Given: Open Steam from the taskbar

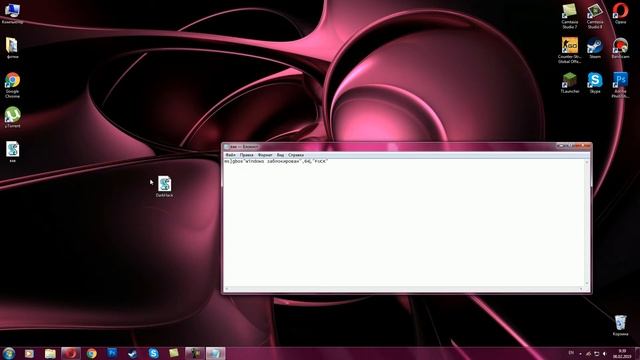Looking at the screenshot, I should pos(133,353).
